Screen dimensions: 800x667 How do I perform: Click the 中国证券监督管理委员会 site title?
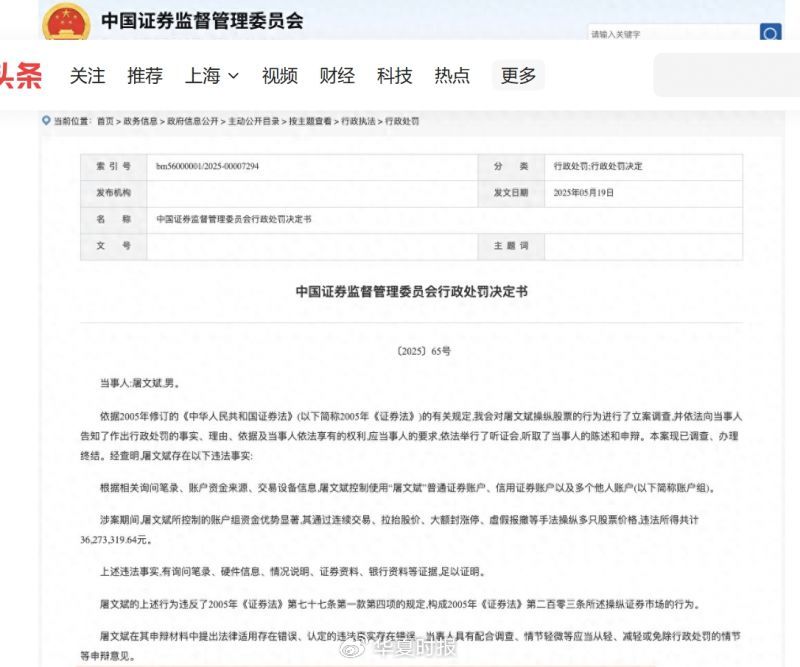tap(202, 21)
